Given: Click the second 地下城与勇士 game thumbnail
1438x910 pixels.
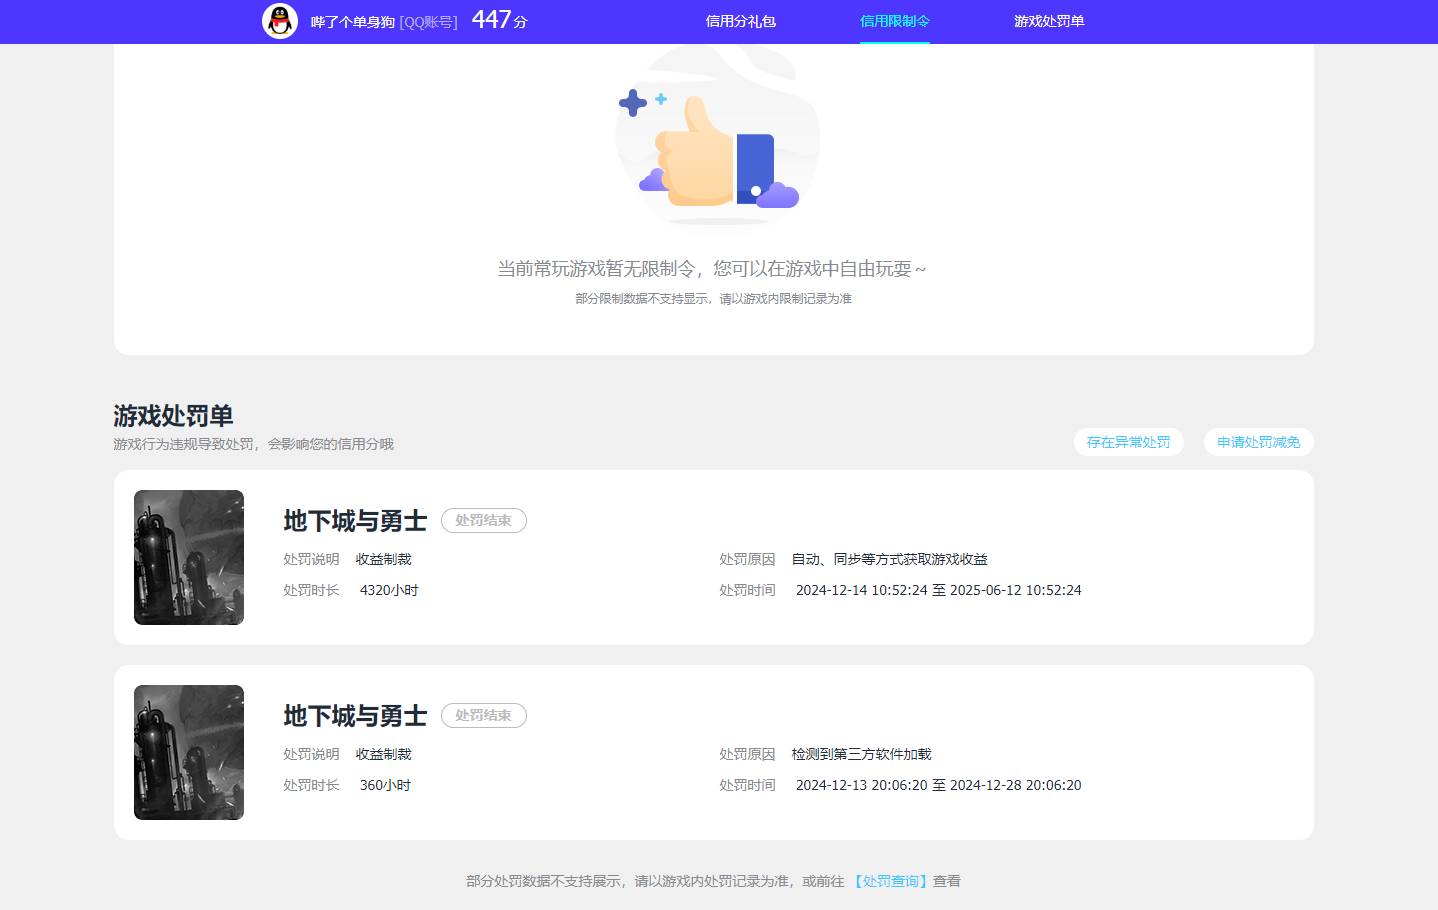Looking at the screenshot, I should point(188,752).
